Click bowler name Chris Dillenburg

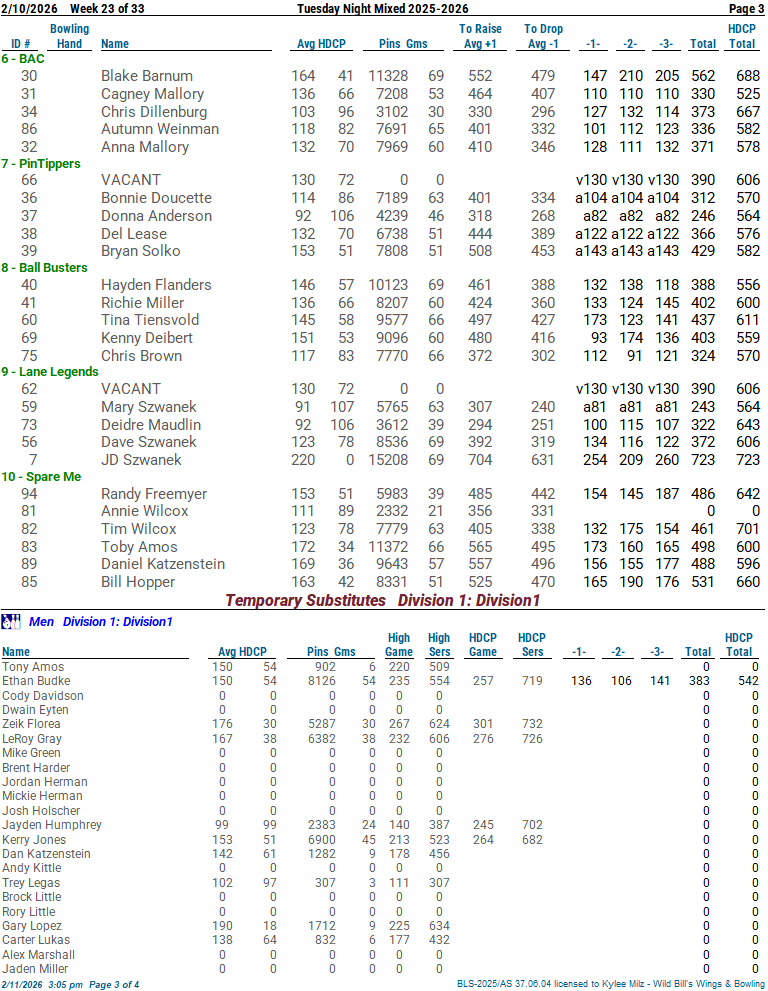[x=154, y=112]
